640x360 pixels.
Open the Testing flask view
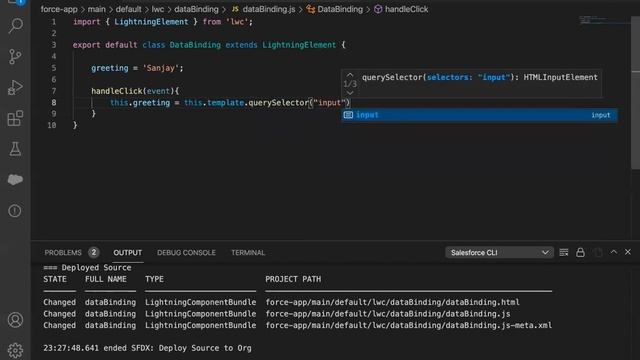coord(15,149)
